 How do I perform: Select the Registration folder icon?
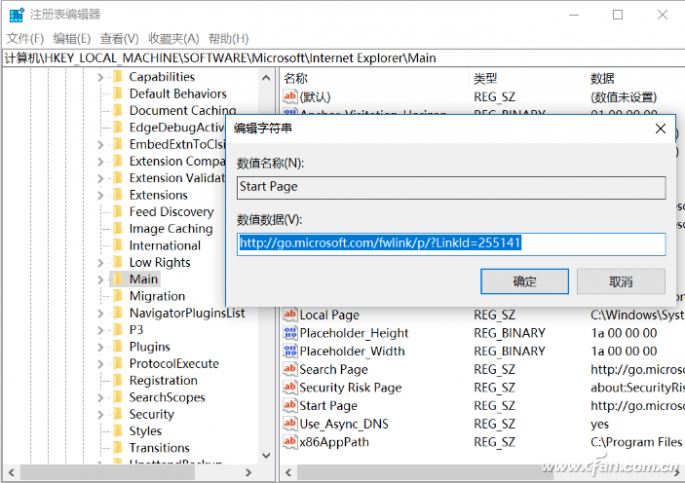coord(118,380)
